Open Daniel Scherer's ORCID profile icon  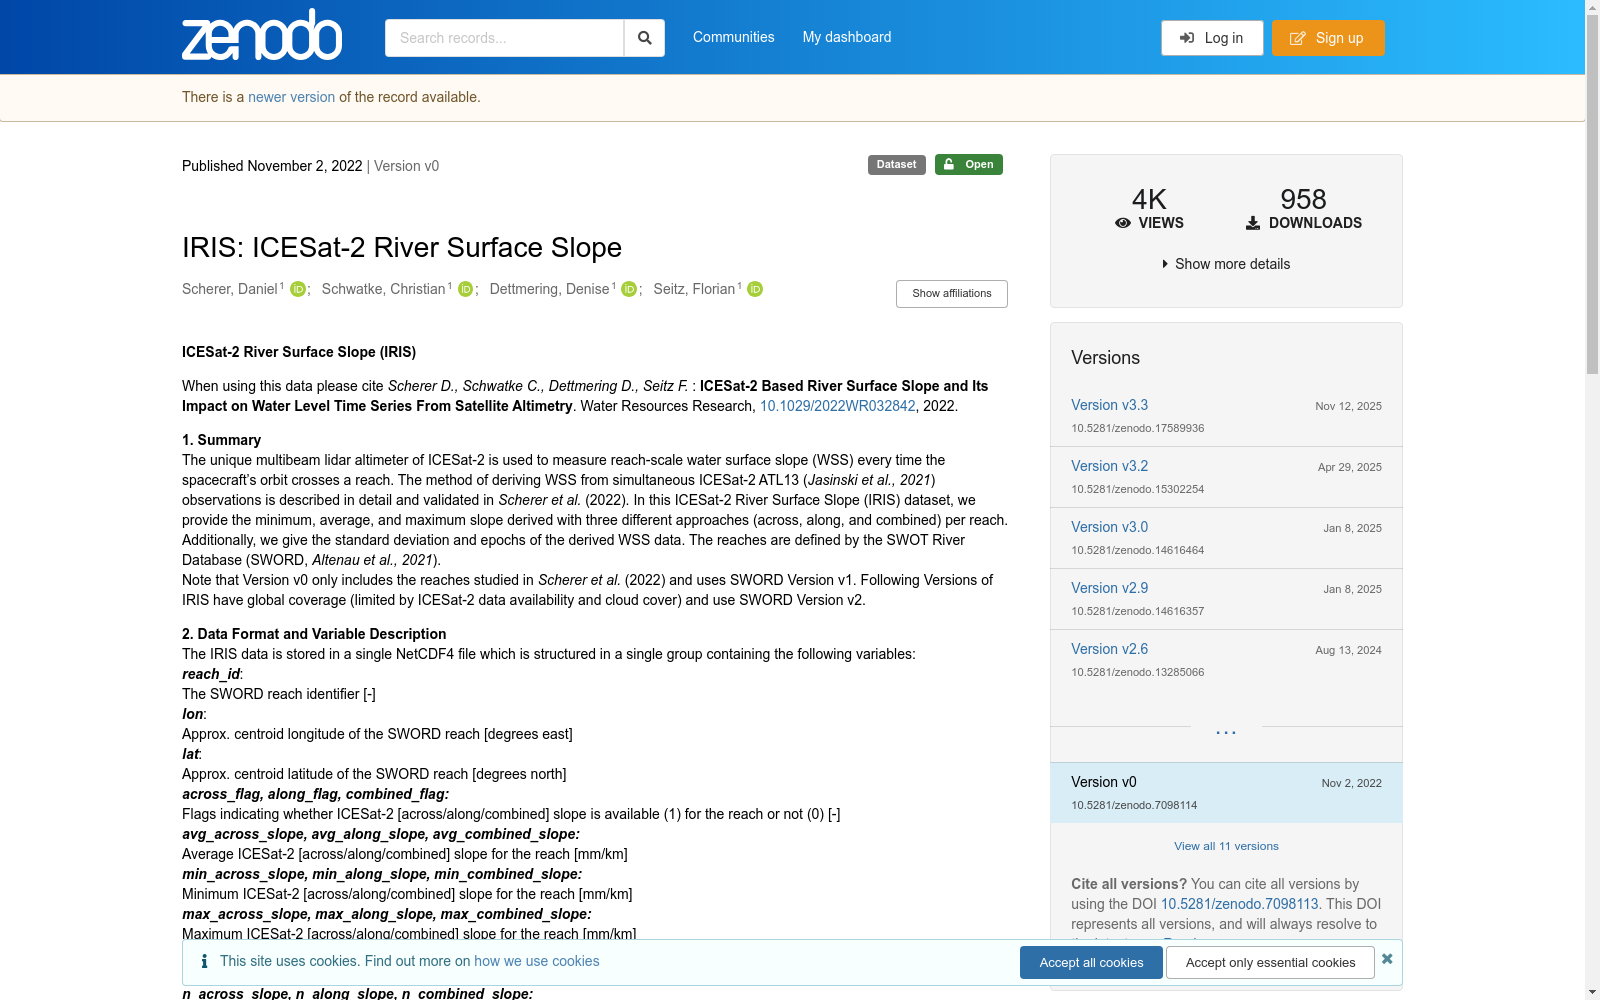[x=298, y=289]
